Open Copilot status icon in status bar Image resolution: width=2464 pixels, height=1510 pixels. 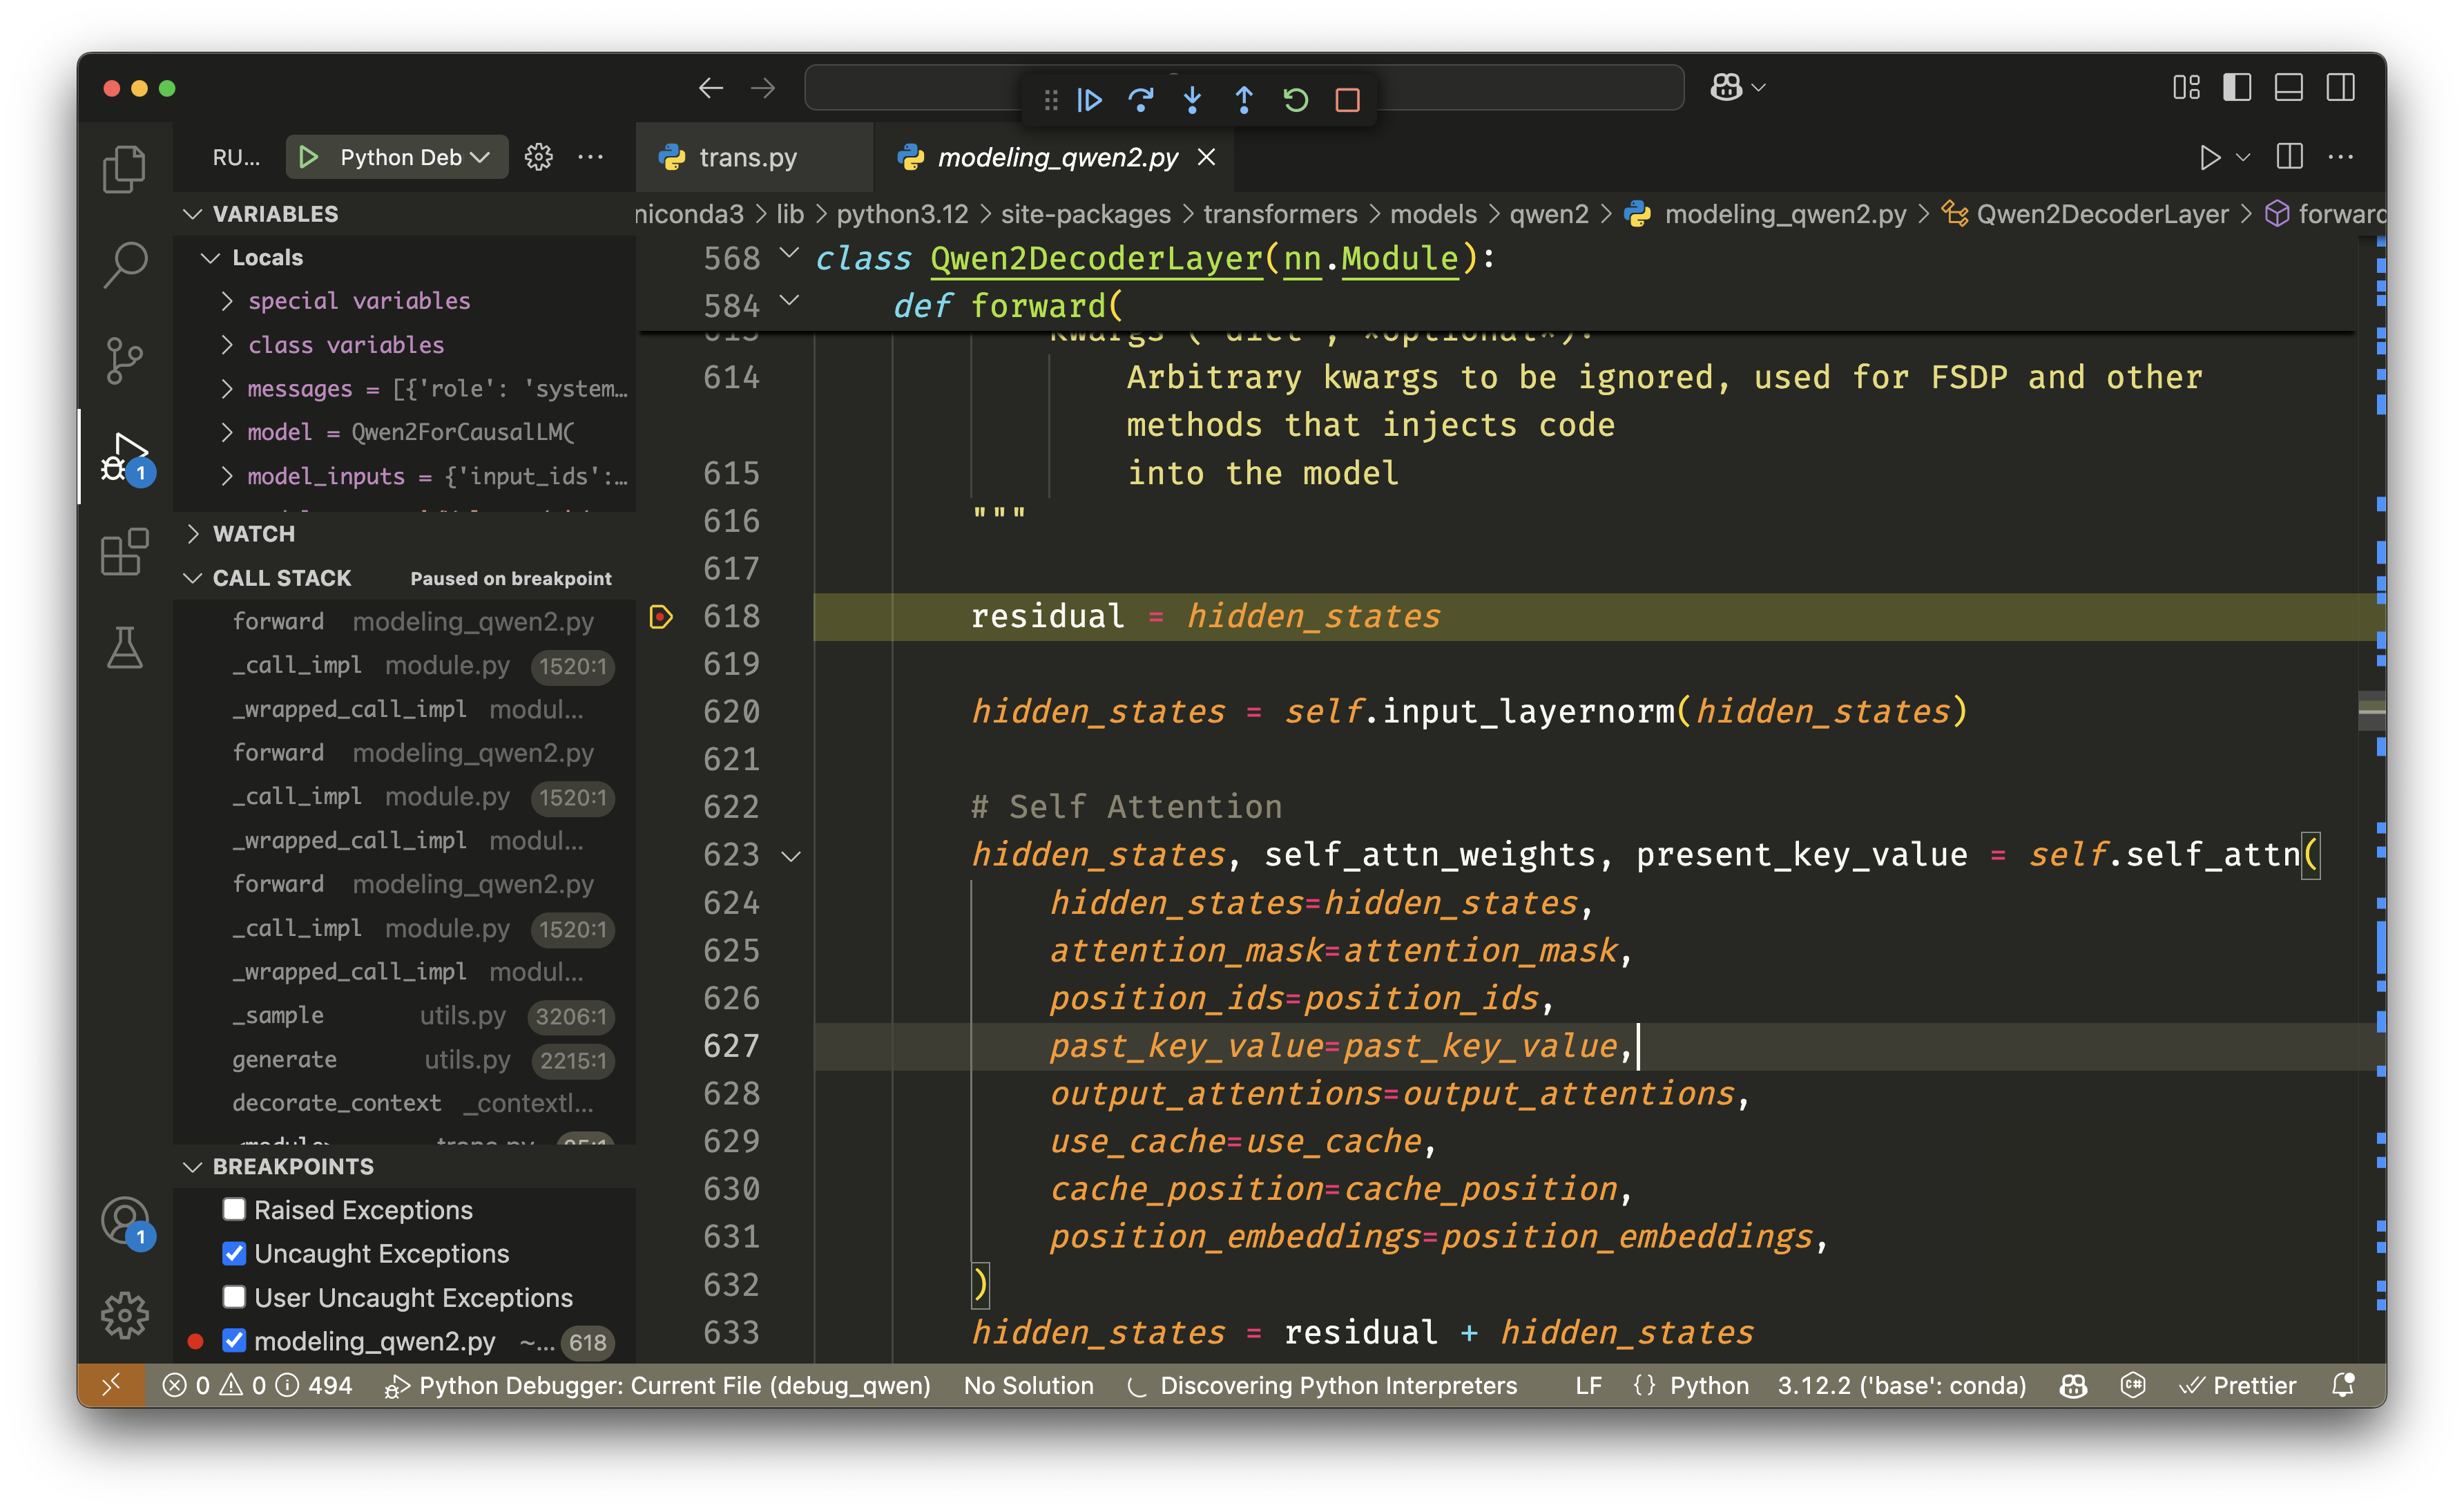point(2073,1385)
